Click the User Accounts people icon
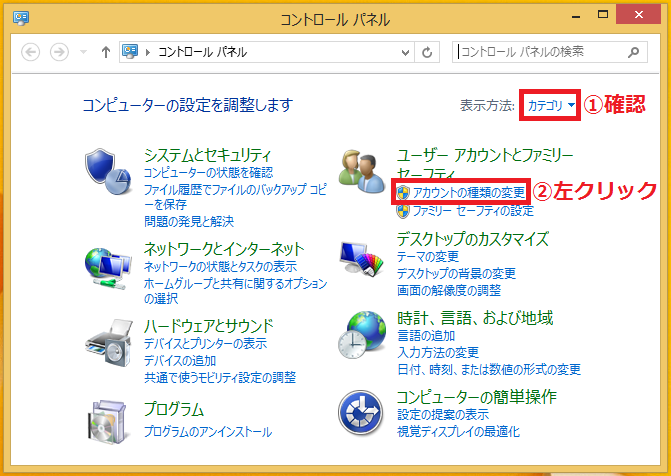 point(362,172)
